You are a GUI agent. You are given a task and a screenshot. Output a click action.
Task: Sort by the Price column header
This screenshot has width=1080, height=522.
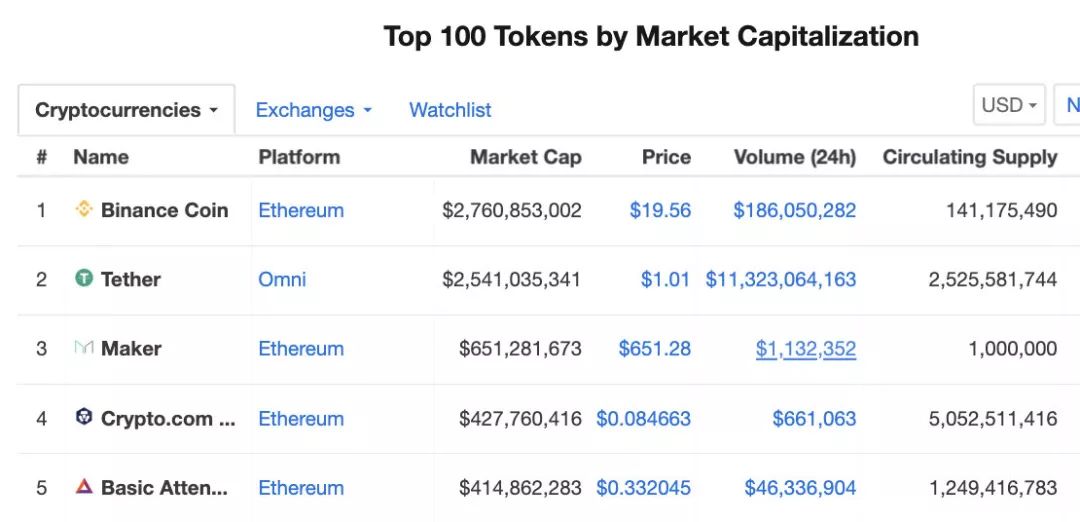tap(666, 157)
